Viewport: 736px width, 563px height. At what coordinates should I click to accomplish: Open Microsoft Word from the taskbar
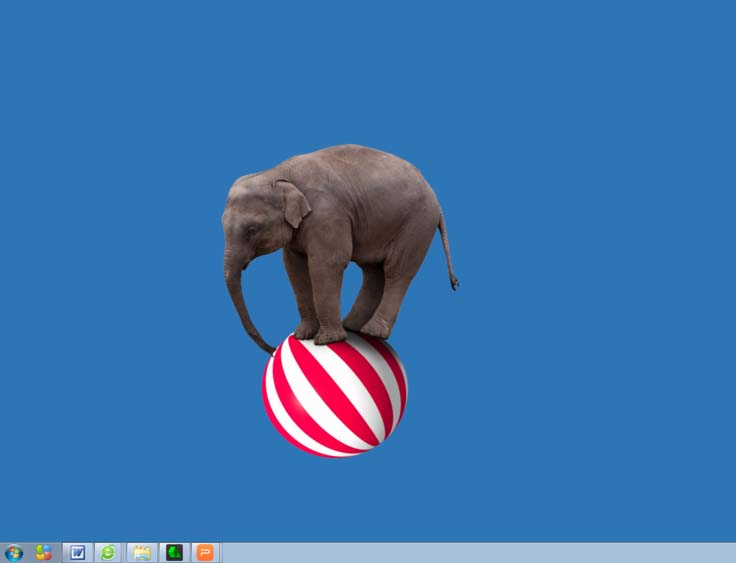(x=77, y=553)
